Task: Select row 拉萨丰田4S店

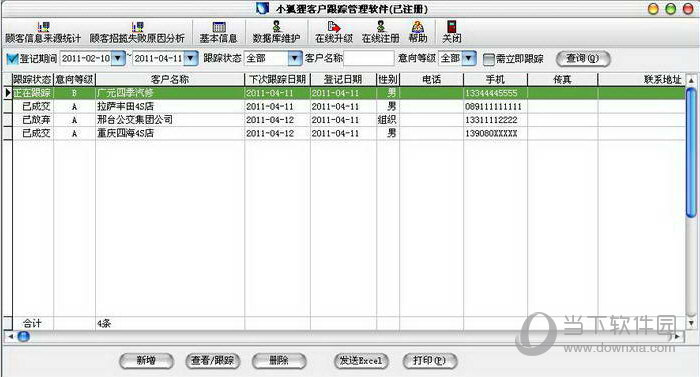Action: [348, 106]
